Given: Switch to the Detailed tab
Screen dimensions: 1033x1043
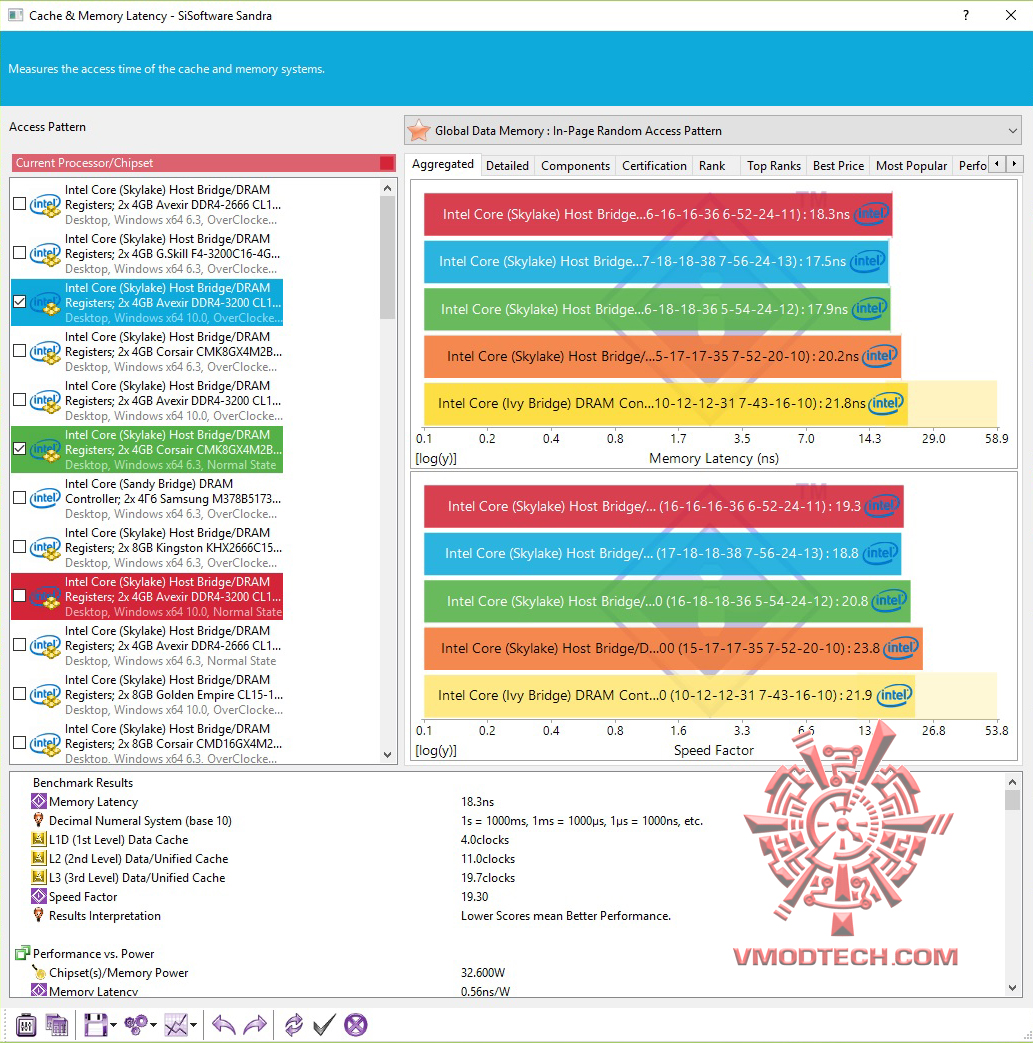Looking at the screenshot, I should 507,166.
